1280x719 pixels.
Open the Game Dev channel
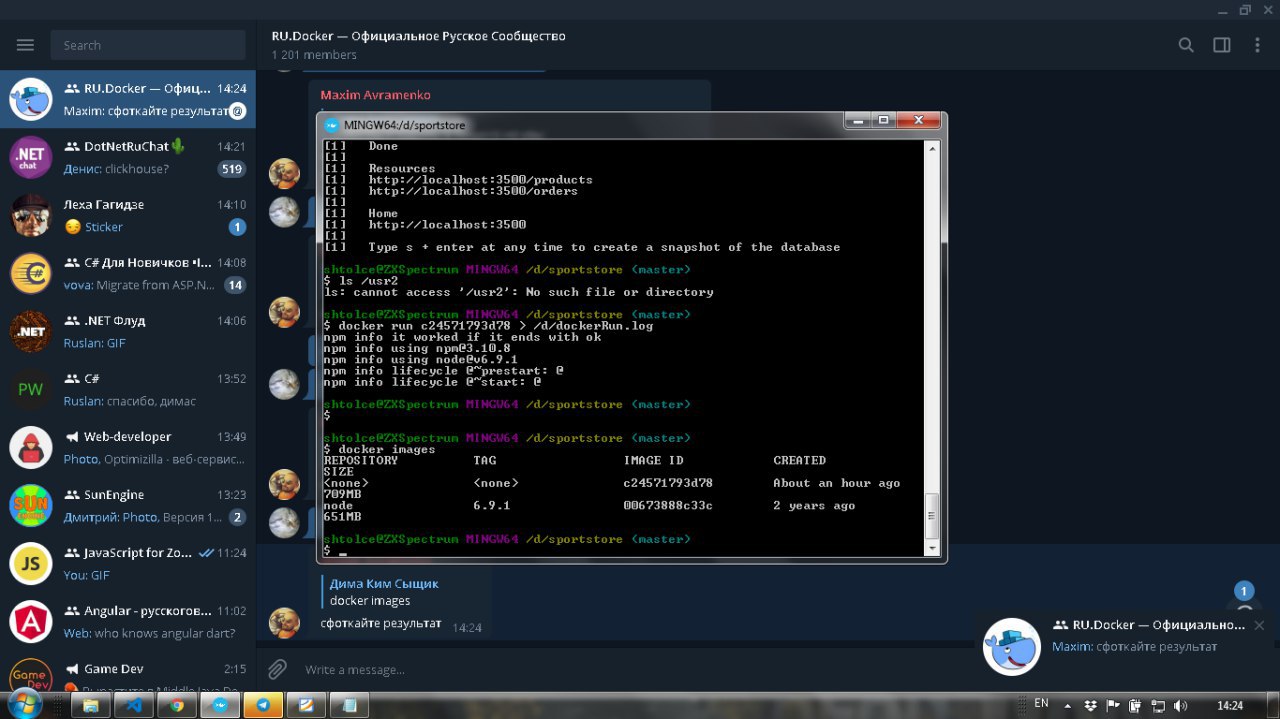coord(128,670)
